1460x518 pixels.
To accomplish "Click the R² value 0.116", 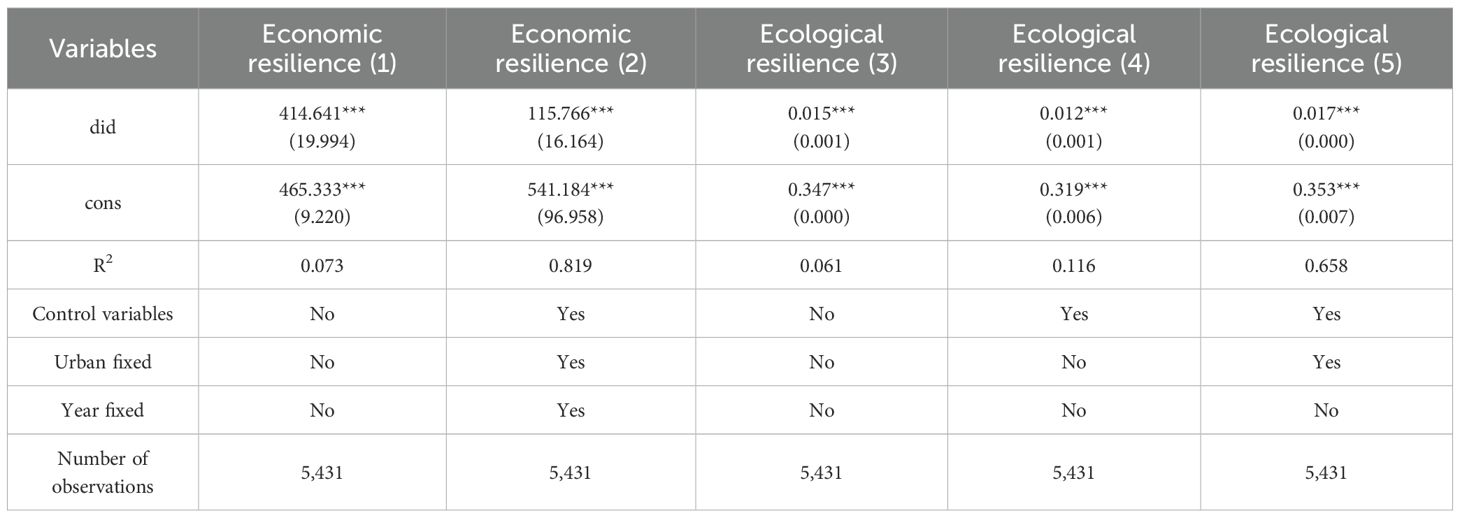I will (1074, 266).
